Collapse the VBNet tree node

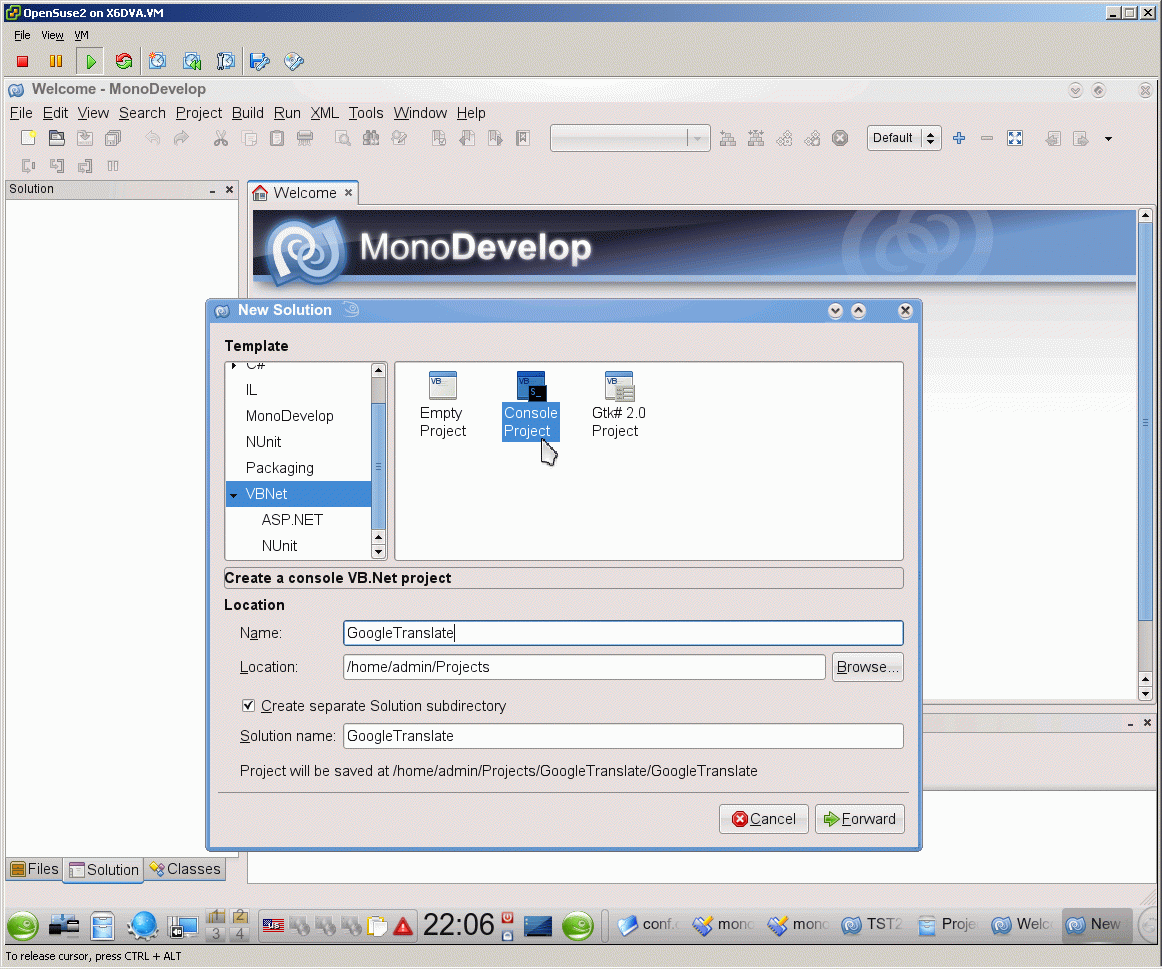tap(233, 495)
